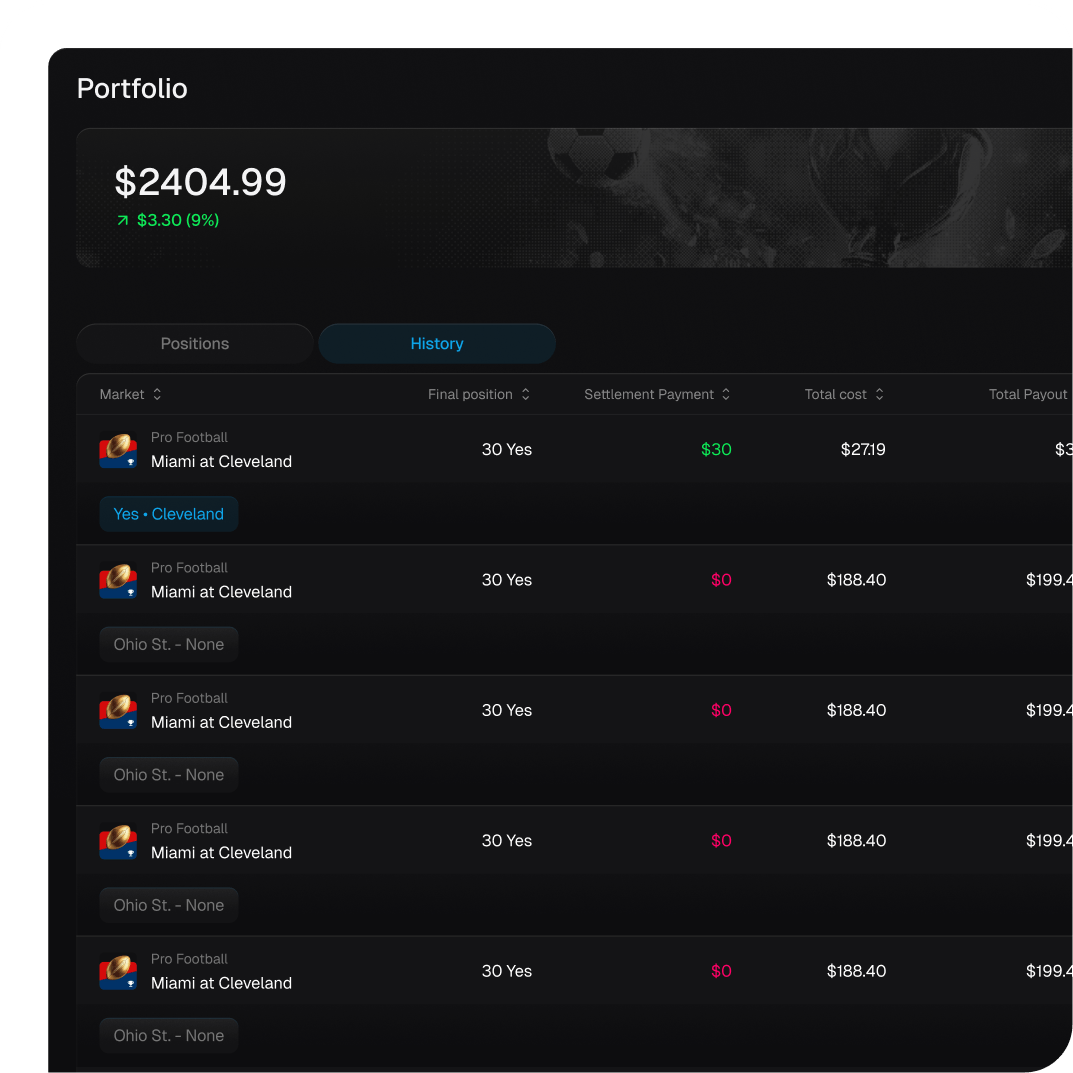The image size is (1073, 1073).
Task: Click the Total Payout sort icon
Action: (x=1069, y=394)
